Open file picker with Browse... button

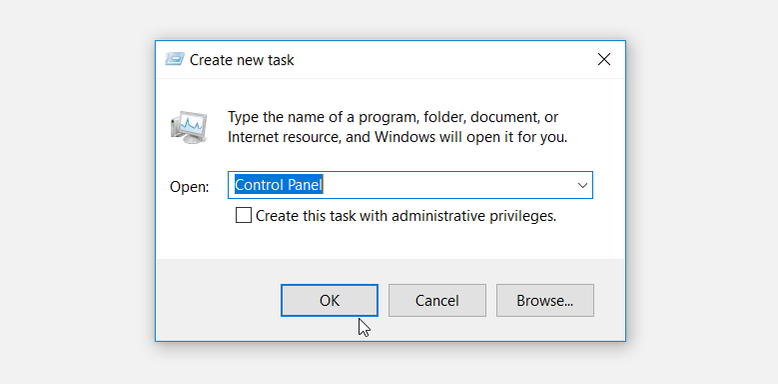545,300
